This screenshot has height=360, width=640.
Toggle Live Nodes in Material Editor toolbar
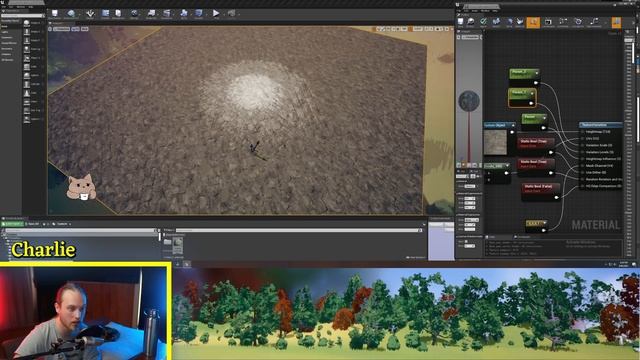click(563, 22)
